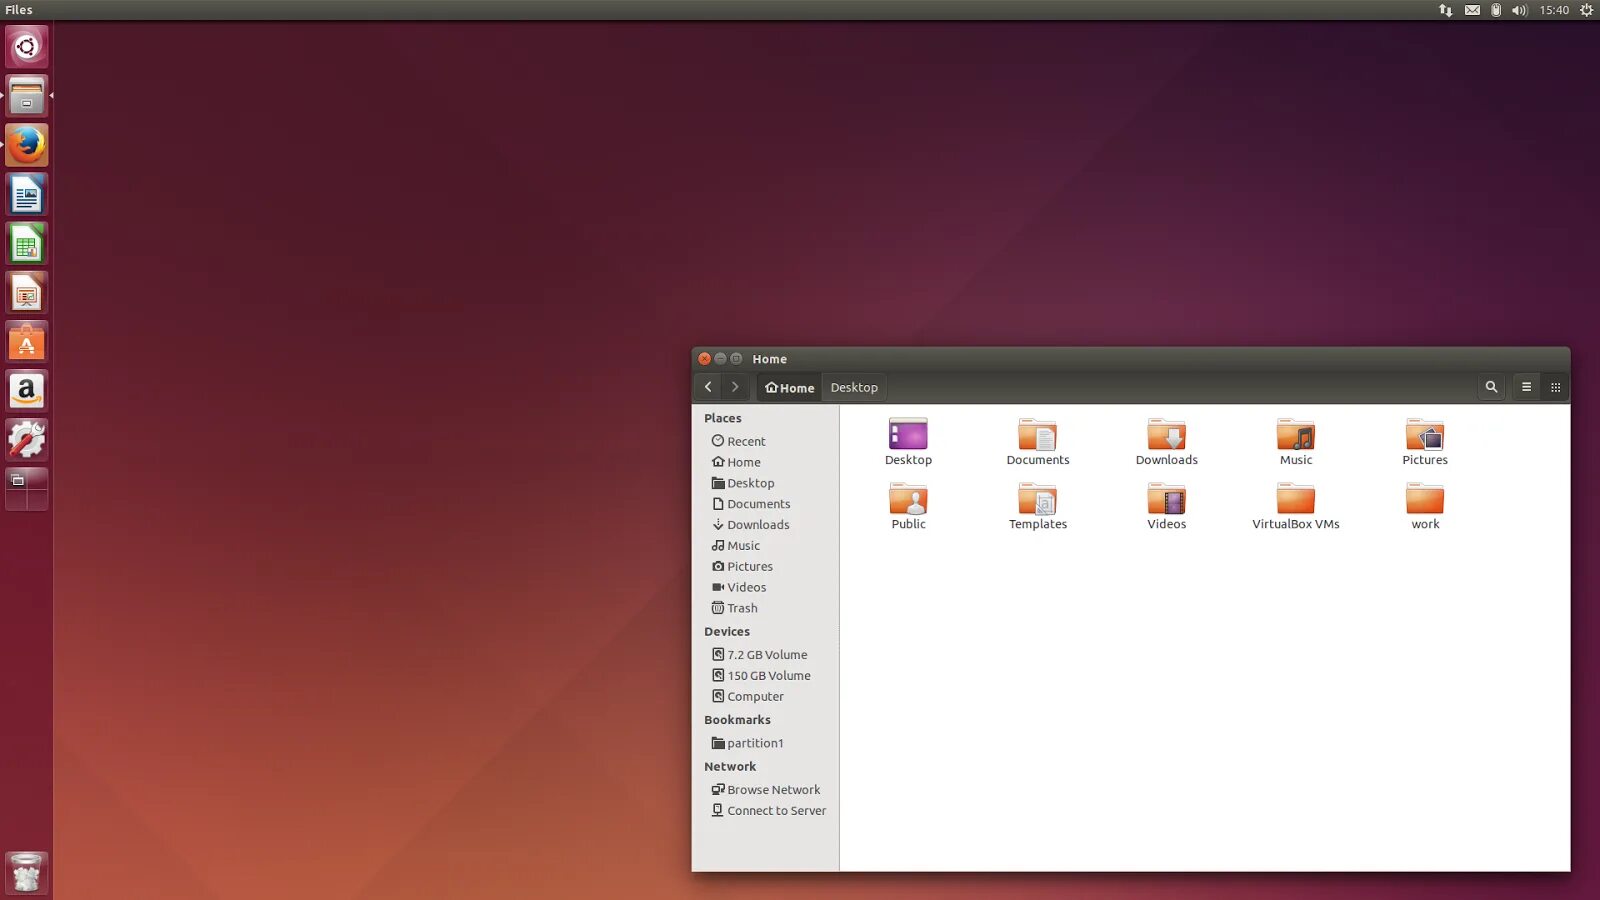Image resolution: width=1600 pixels, height=900 pixels.
Task: Select Music in sidebar
Action: 735,546
